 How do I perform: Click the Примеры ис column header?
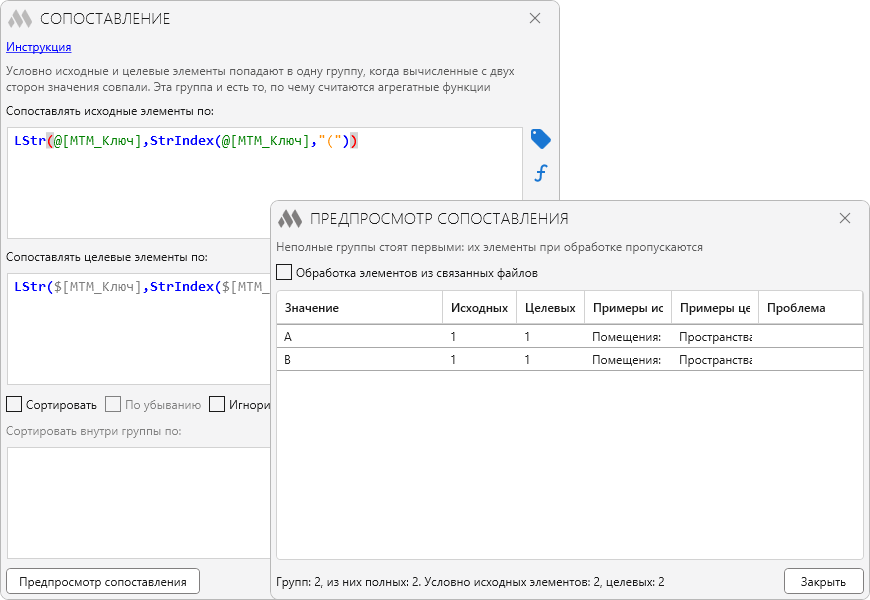click(x=628, y=308)
